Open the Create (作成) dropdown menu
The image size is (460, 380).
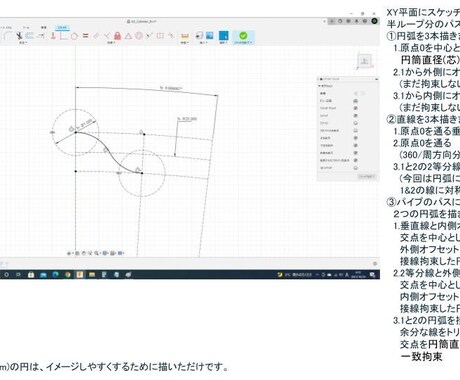tap(23, 43)
